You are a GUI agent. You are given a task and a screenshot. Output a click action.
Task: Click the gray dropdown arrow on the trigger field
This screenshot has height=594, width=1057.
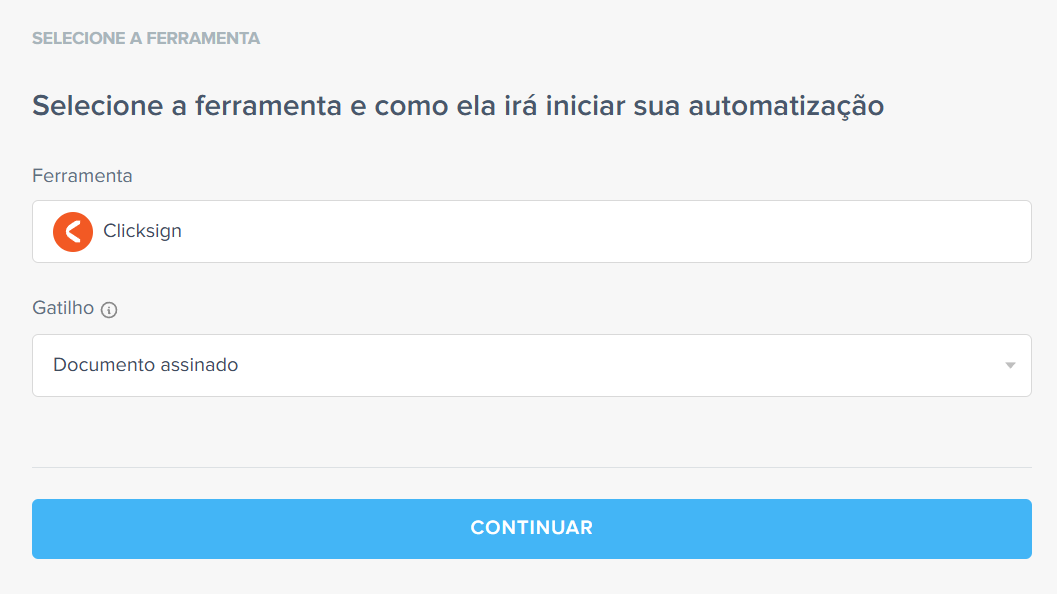pos(1009,365)
